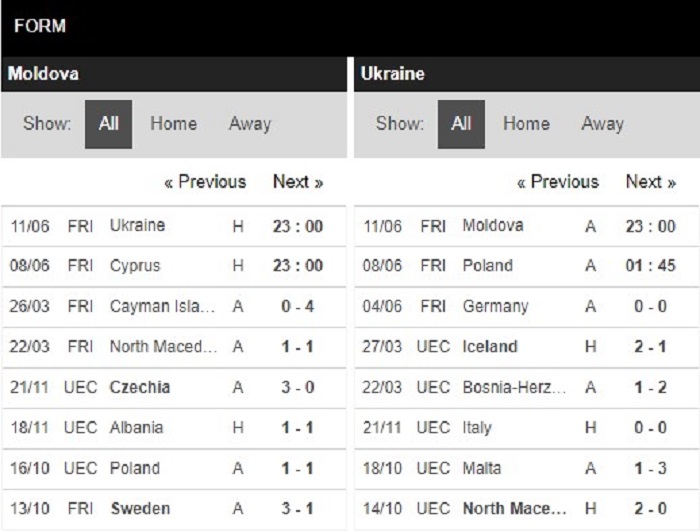Show Moldova Away matches only
The height and width of the screenshot is (532, 700).
coord(250,124)
